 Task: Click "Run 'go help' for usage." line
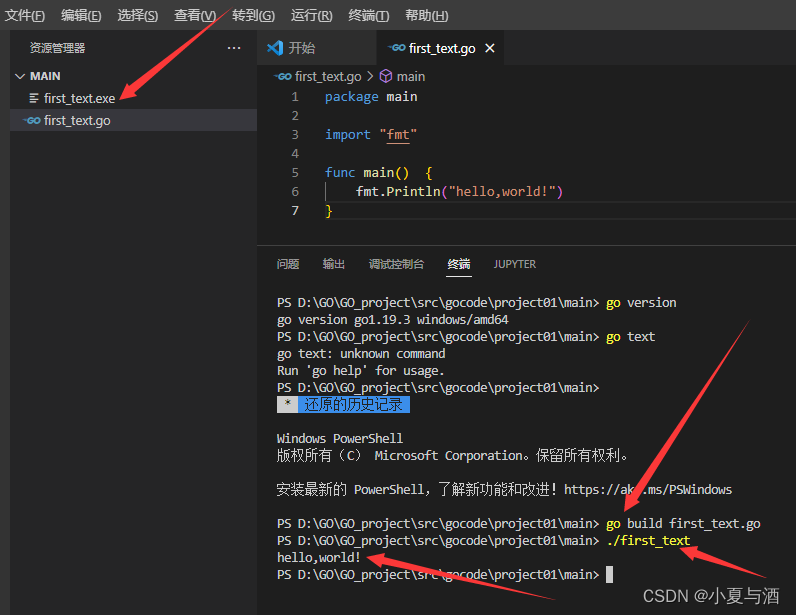[360, 371]
